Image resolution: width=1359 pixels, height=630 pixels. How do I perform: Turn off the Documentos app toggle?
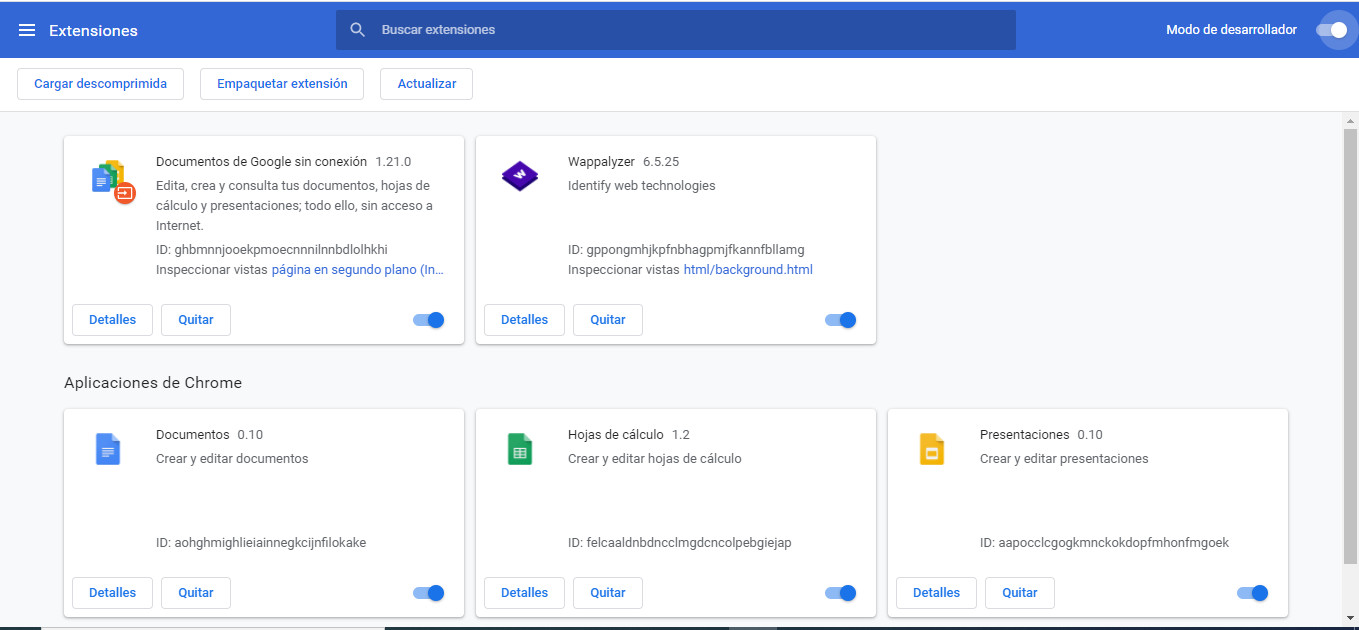(x=429, y=593)
